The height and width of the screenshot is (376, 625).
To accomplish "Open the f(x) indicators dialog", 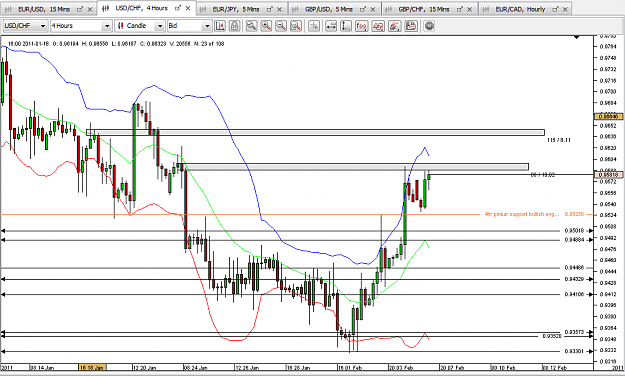I will (362, 26).
